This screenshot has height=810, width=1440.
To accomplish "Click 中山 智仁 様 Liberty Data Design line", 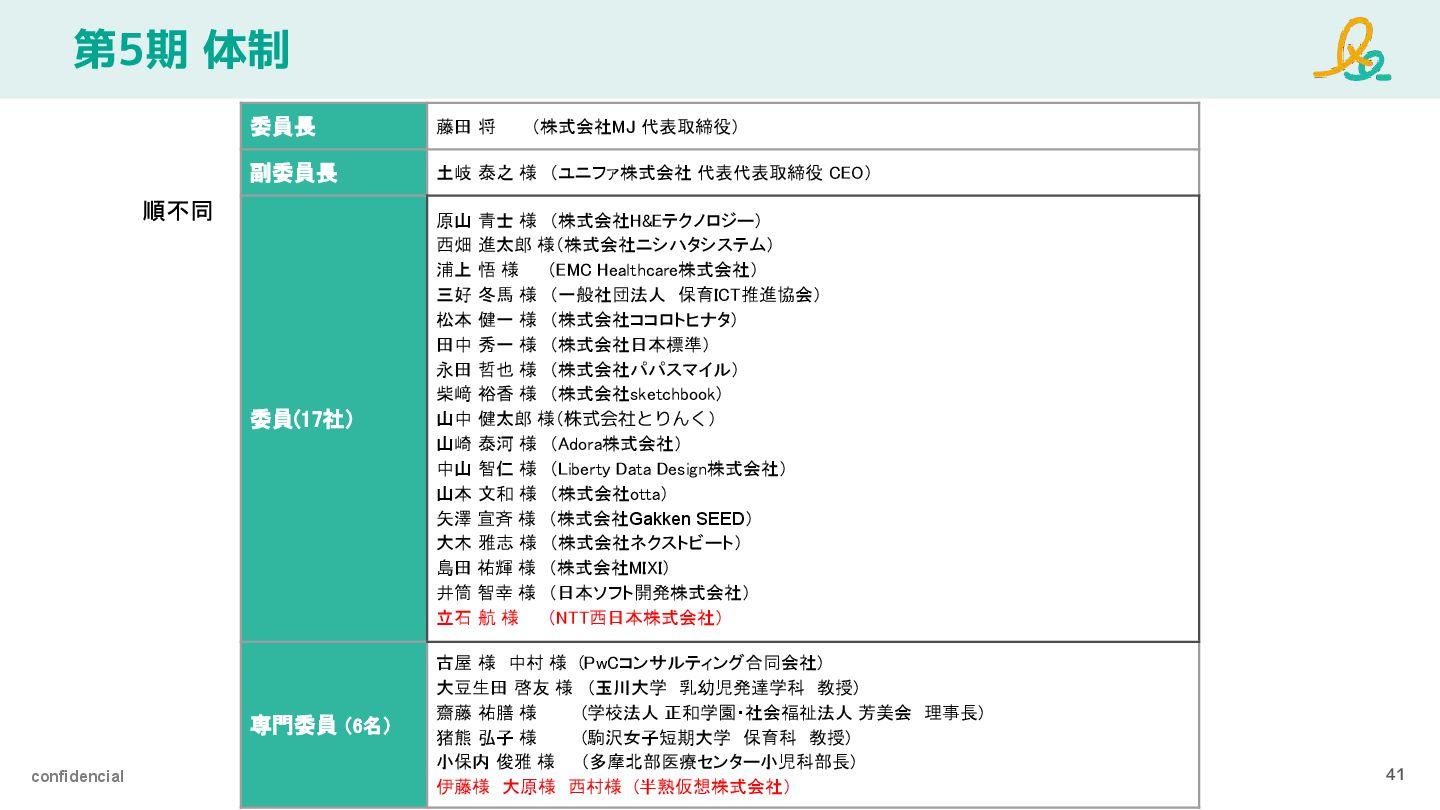I will [612, 469].
